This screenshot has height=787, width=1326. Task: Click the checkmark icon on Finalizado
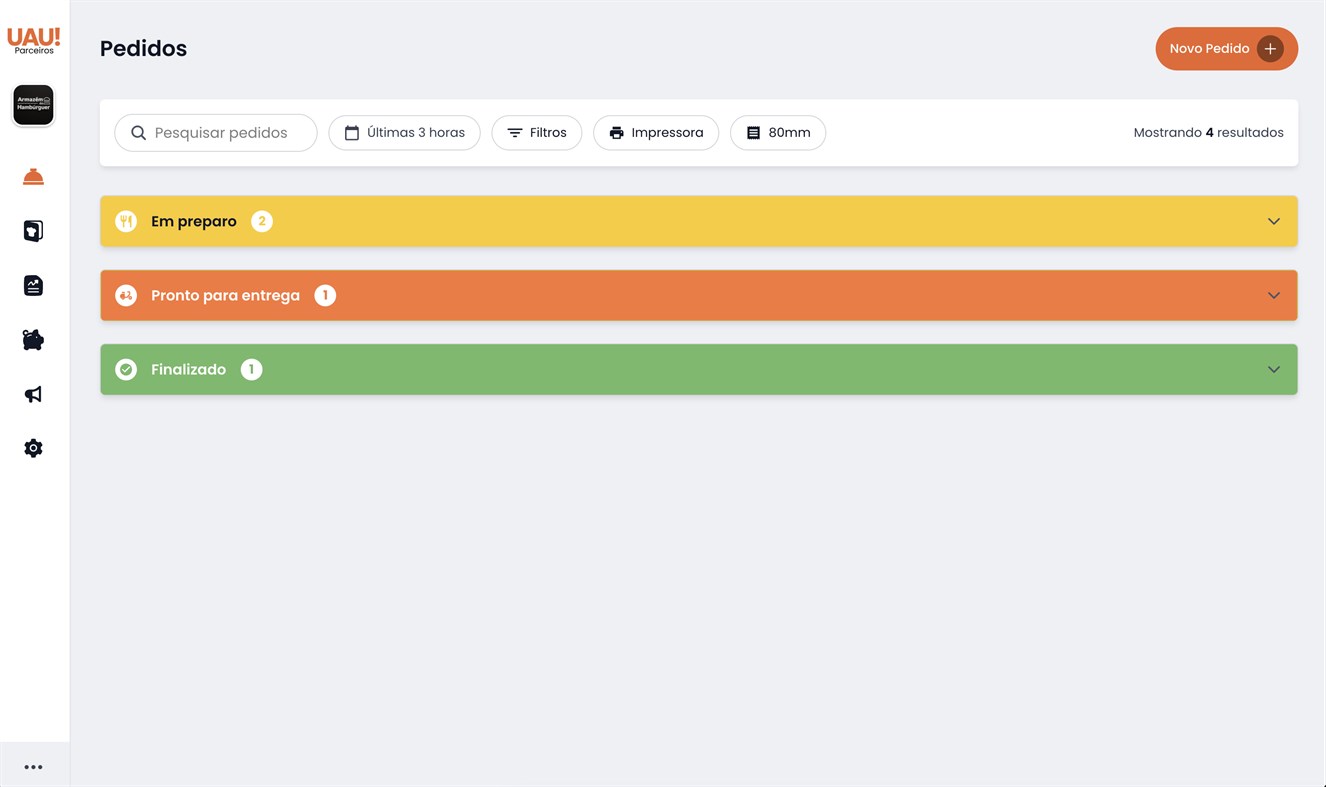click(x=126, y=369)
